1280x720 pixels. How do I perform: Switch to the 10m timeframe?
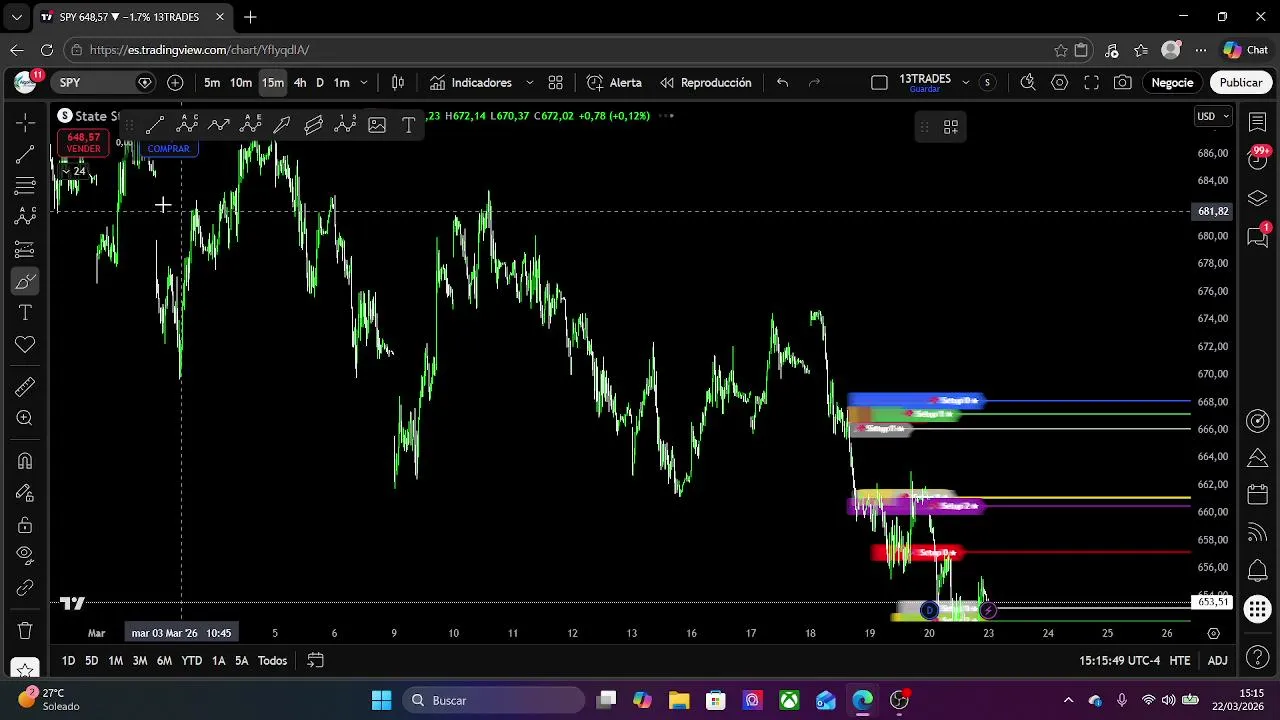pos(241,83)
